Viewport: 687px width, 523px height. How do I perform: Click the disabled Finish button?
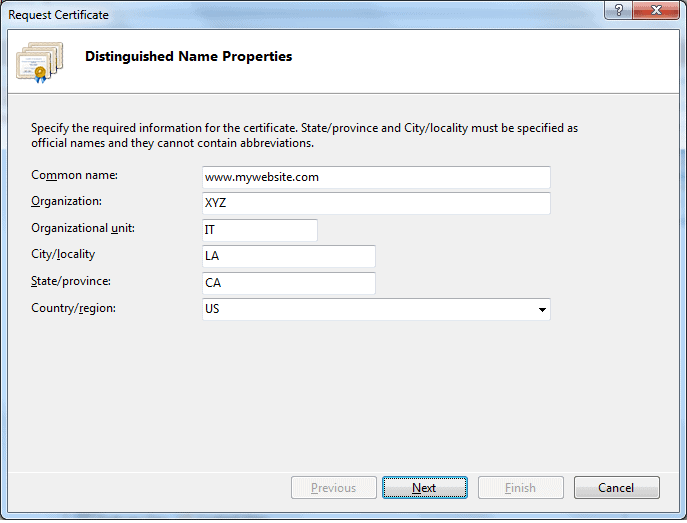point(520,488)
